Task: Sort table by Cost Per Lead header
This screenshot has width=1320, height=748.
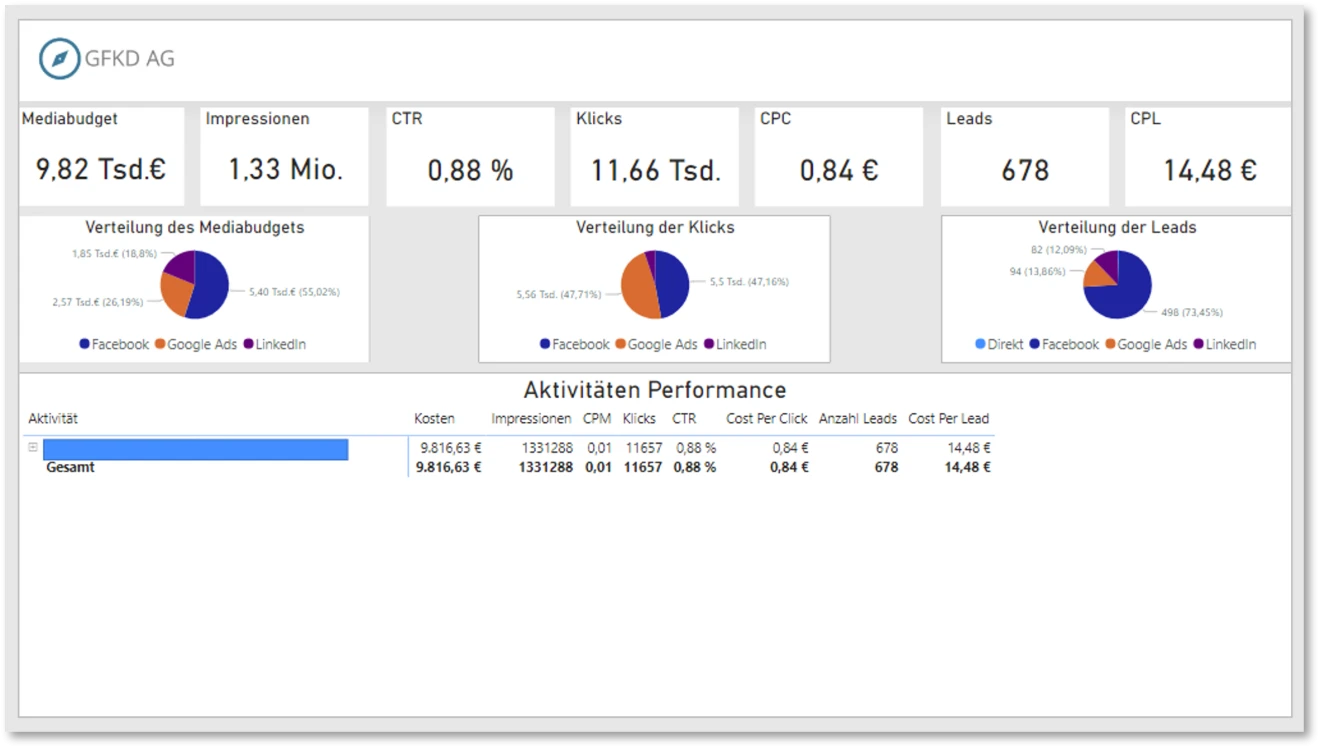Action: tap(948, 419)
